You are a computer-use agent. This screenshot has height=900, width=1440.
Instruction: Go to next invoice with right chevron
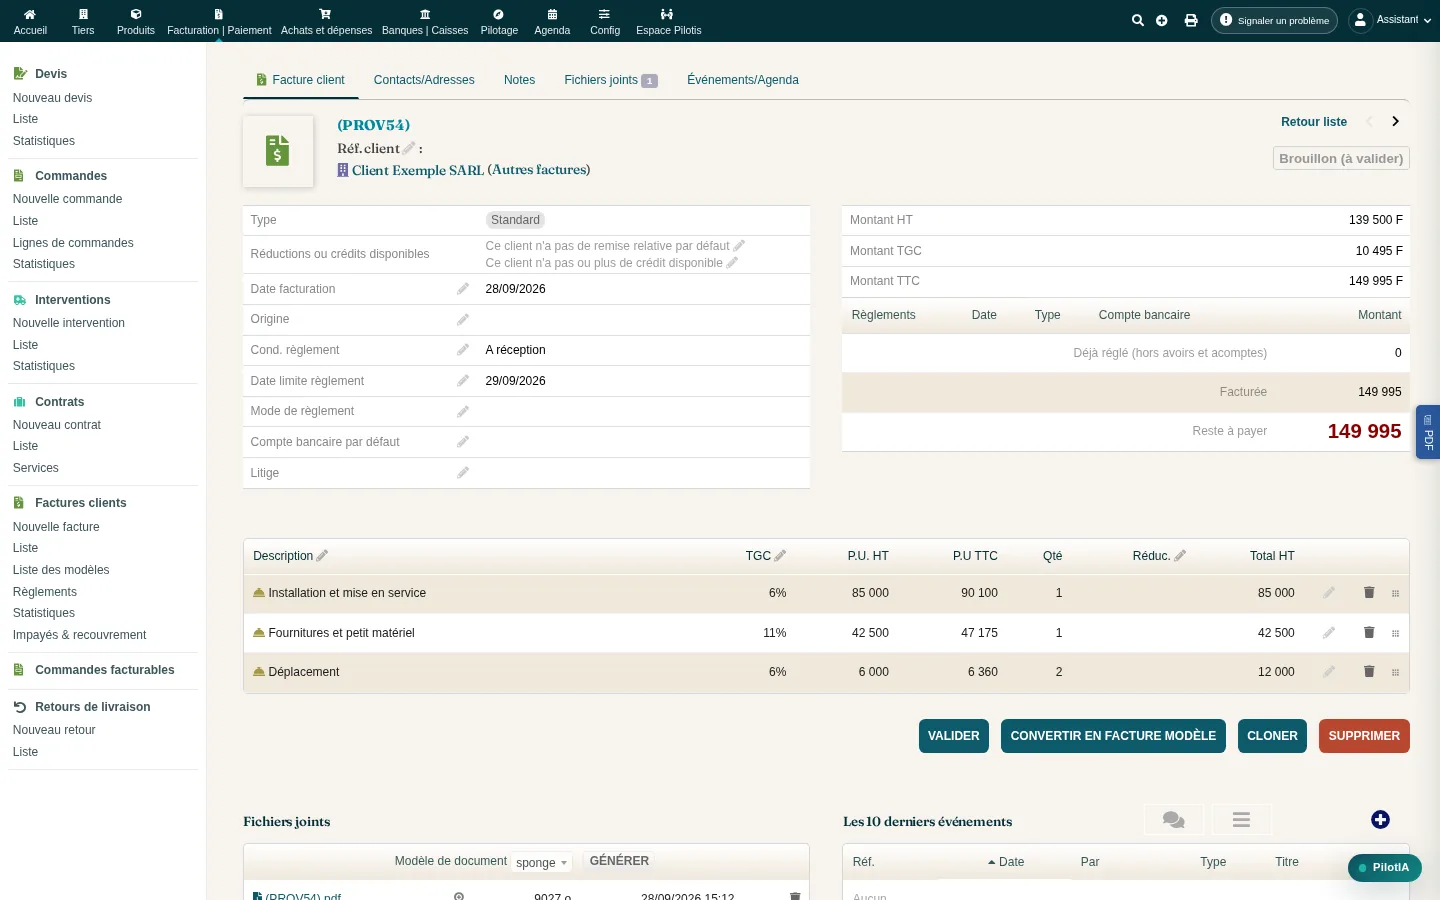1395,122
